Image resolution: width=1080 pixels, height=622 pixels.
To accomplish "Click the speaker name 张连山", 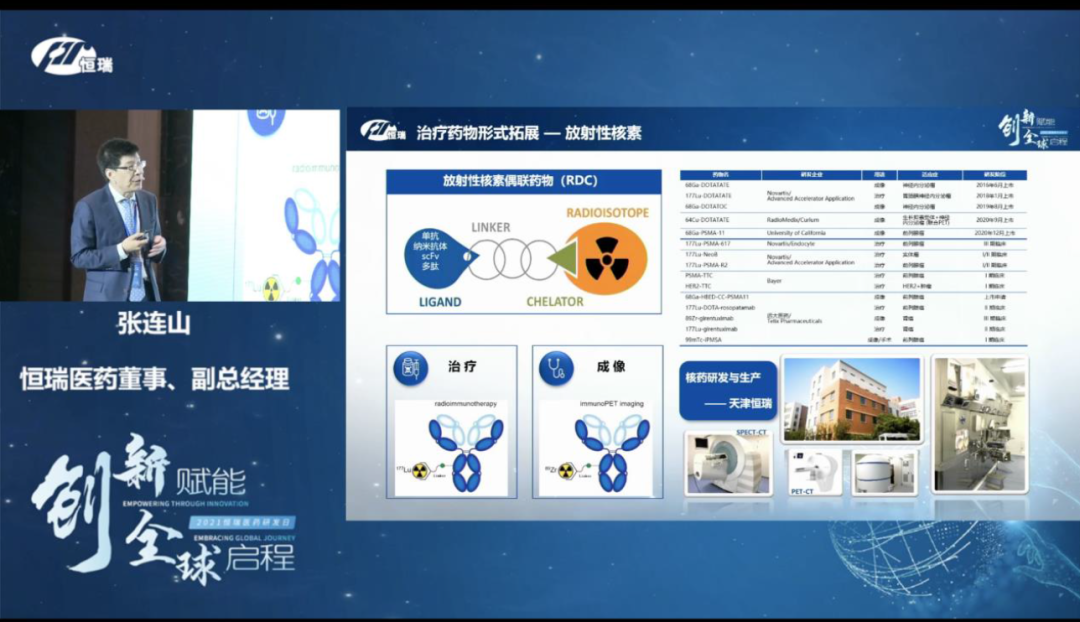I will (x=154, y=328).
